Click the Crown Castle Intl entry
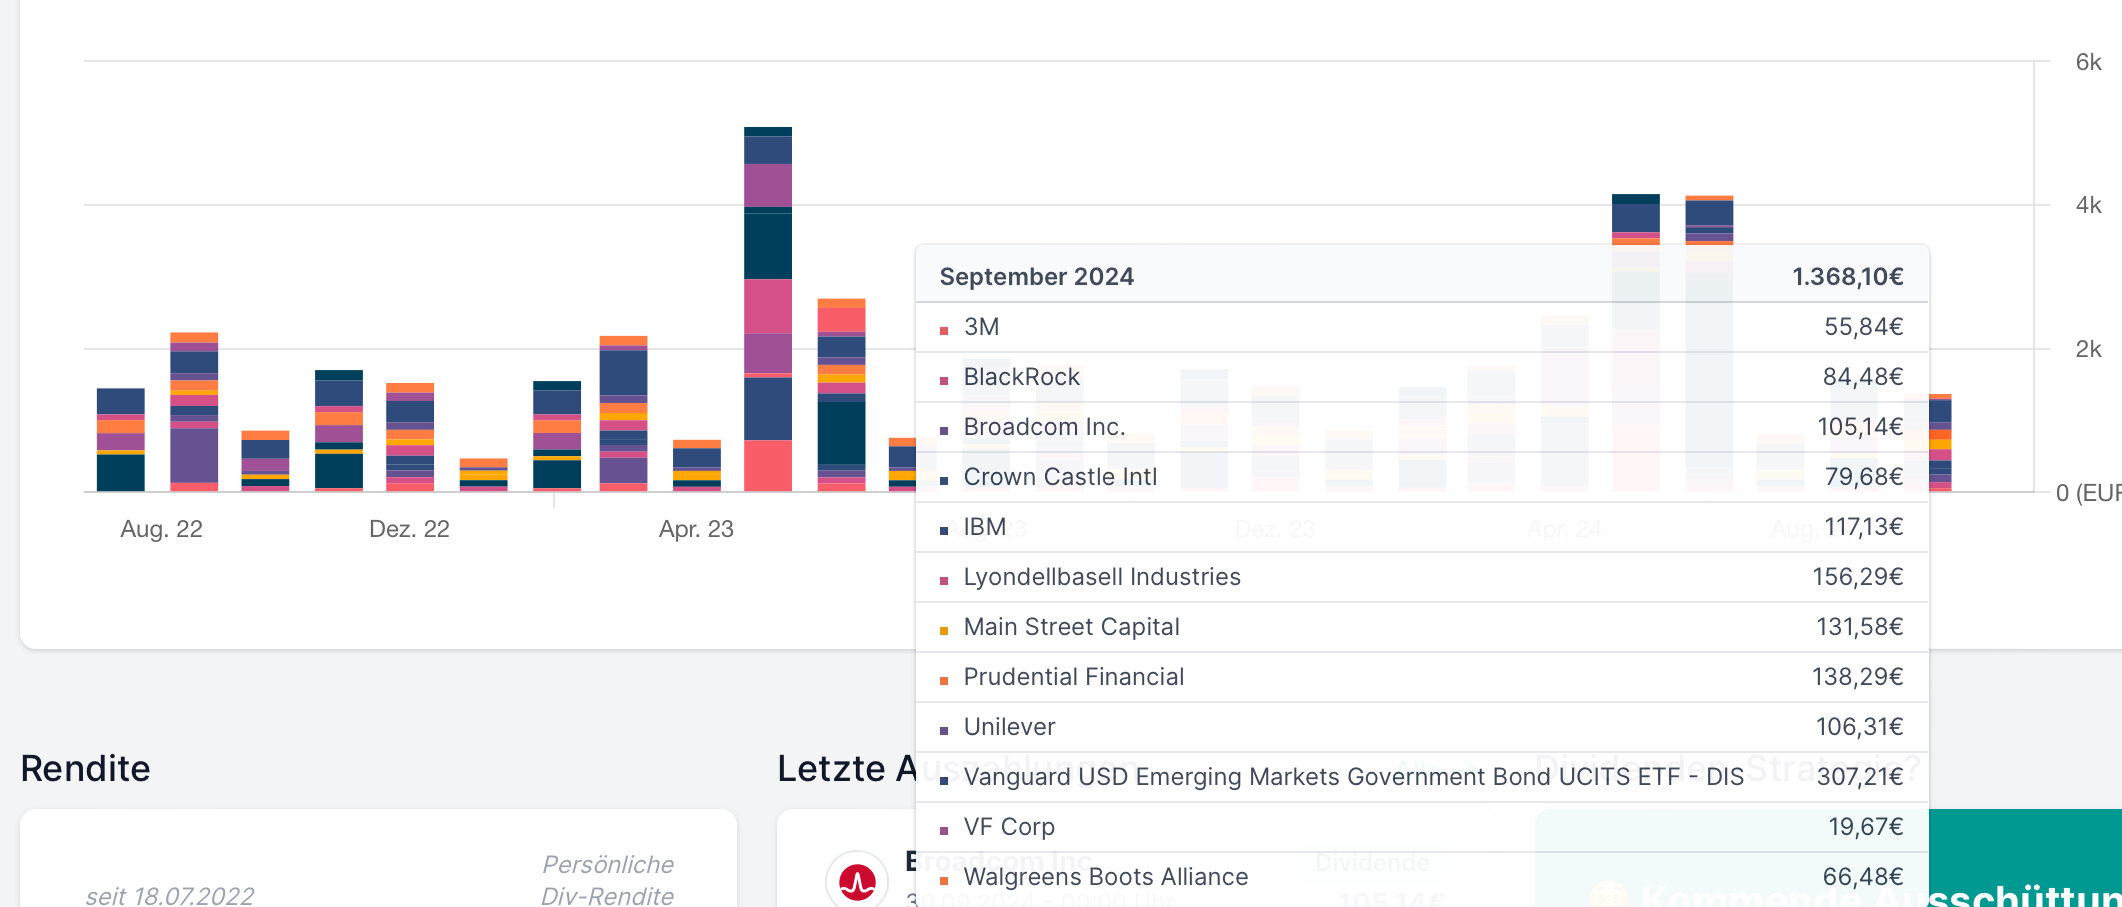 point(1420,477)
